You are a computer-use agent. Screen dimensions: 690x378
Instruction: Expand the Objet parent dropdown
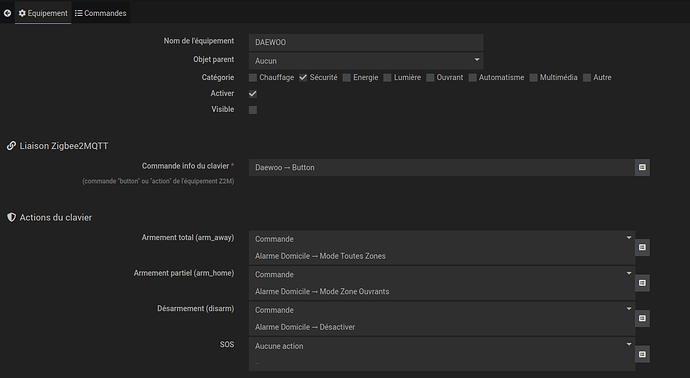point(366,61)
